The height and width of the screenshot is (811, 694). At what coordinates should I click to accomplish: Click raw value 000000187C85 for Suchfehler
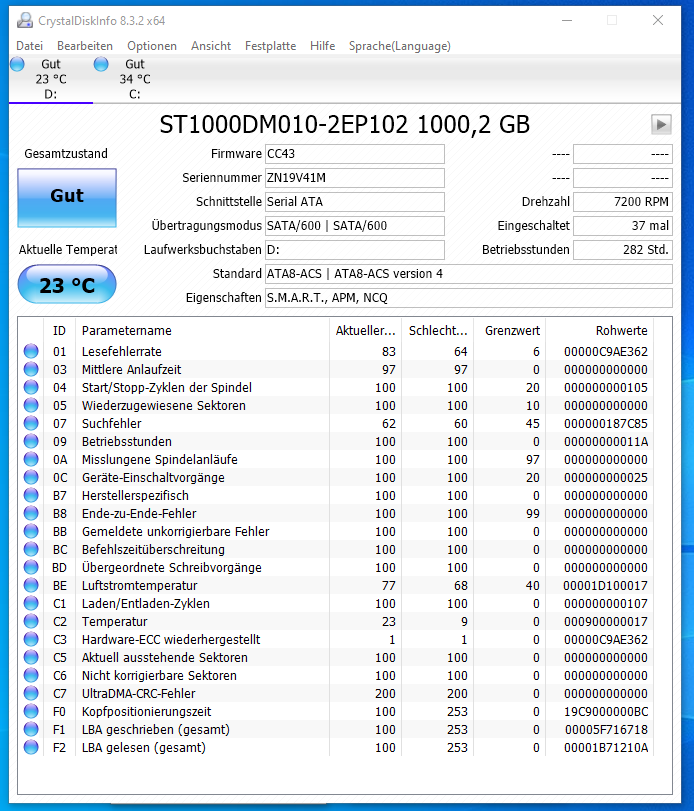tap(606, 424)
